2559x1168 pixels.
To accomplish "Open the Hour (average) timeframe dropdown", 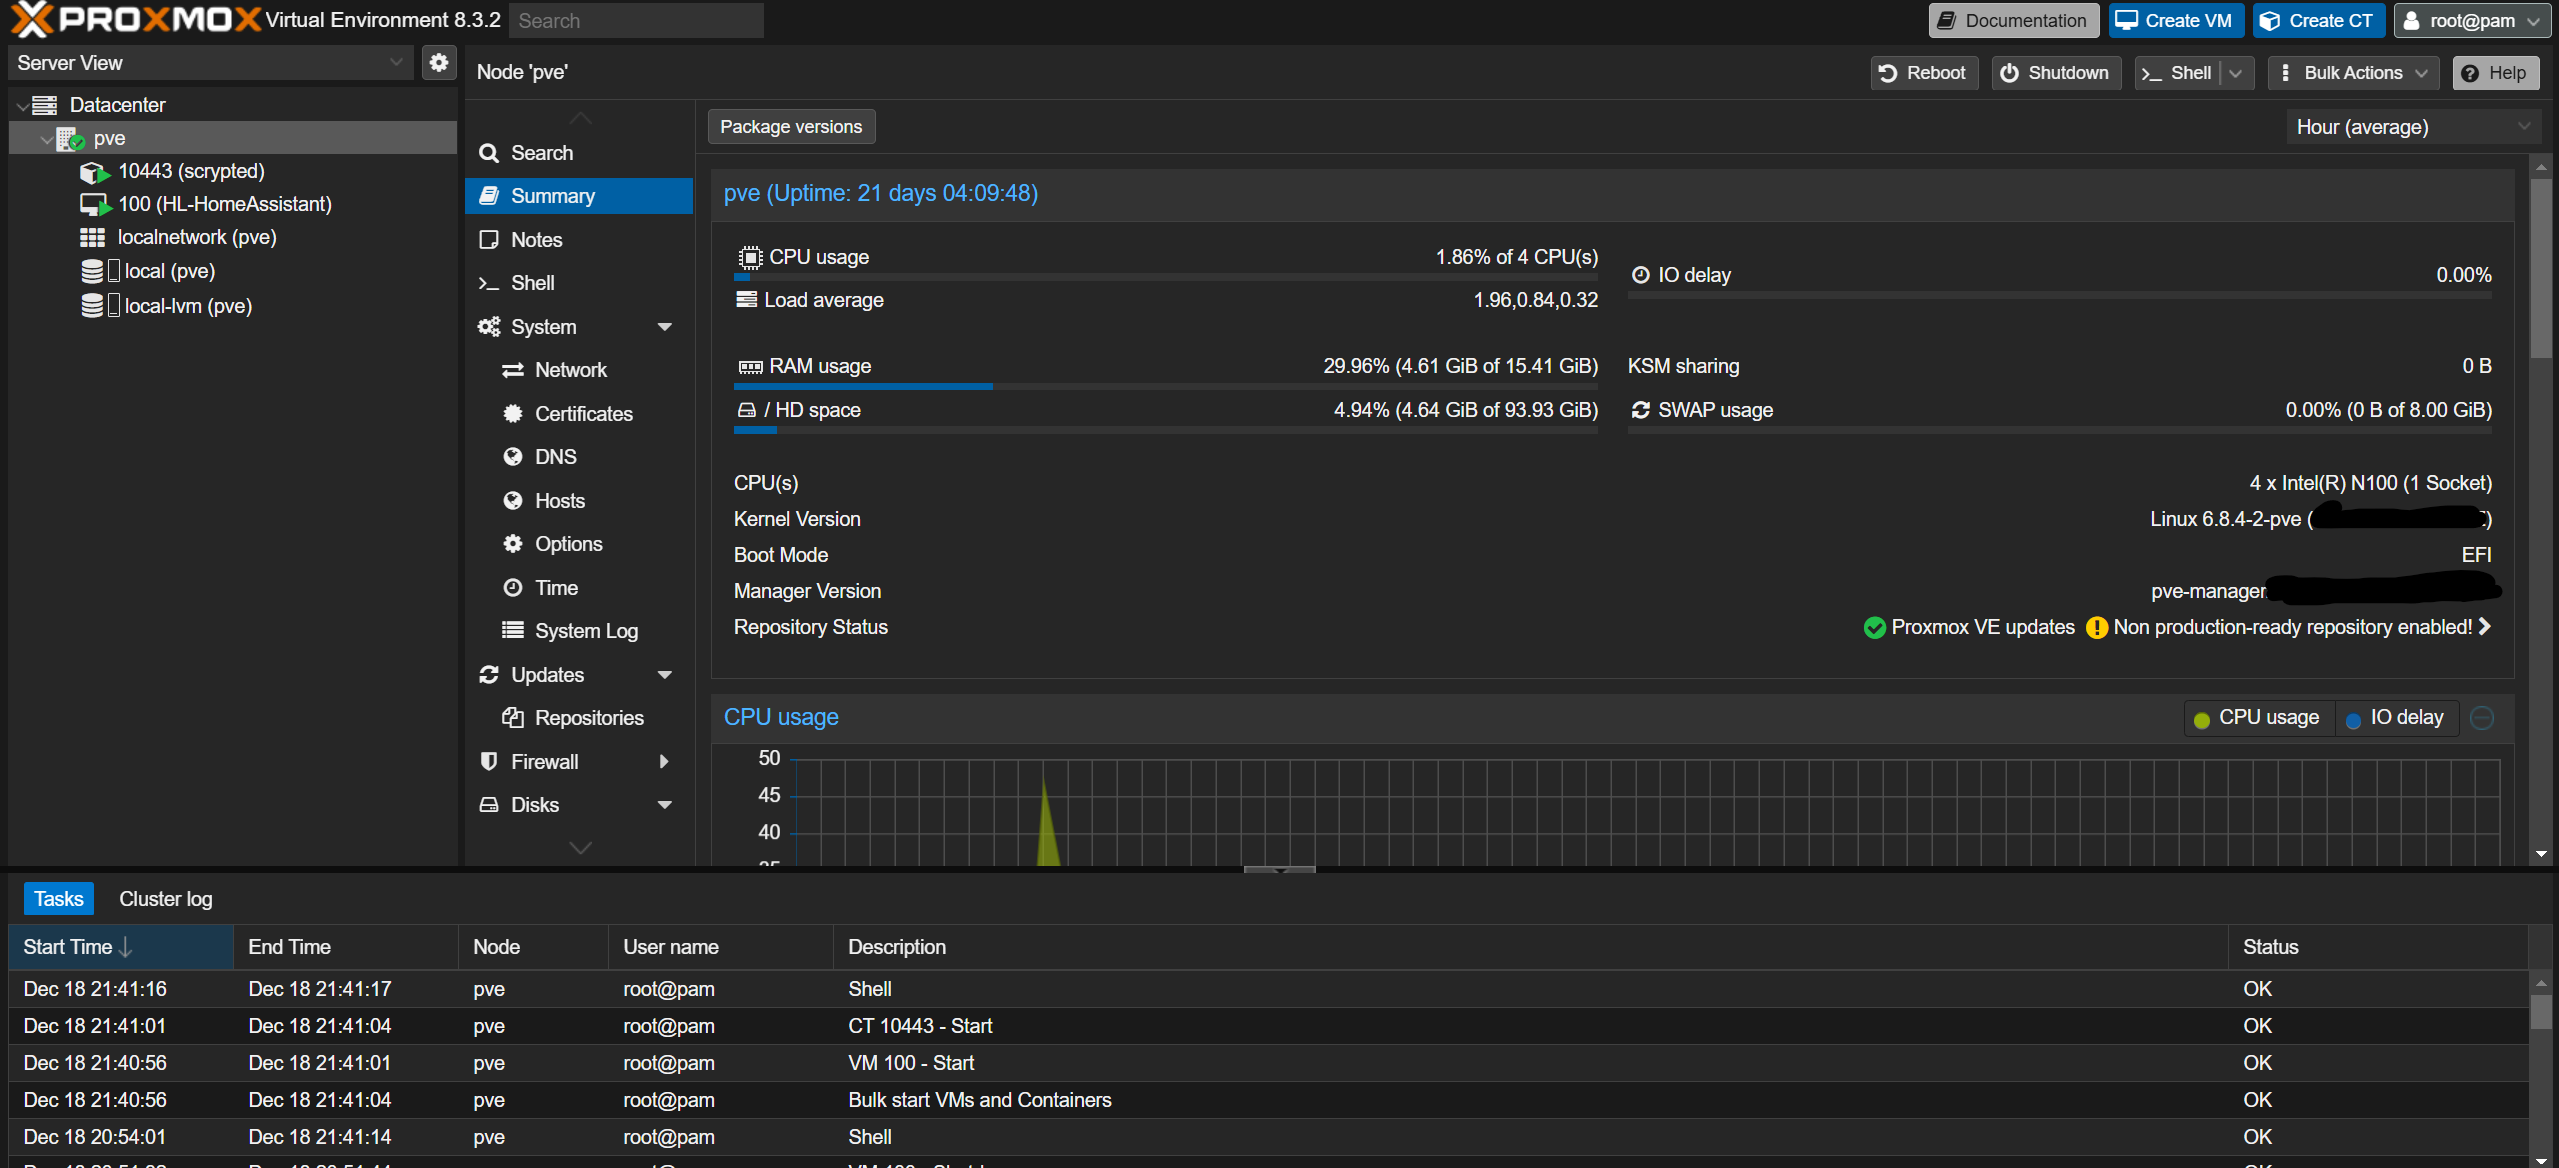I will pos(2412,127).
